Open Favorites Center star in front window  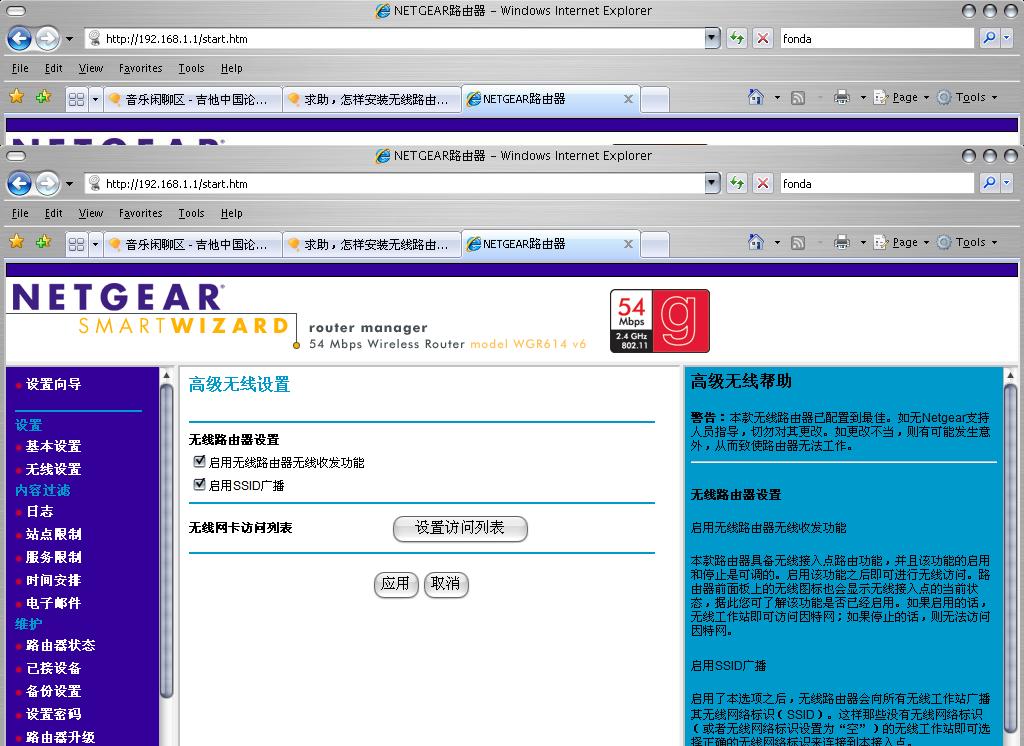tap(16, 242)
